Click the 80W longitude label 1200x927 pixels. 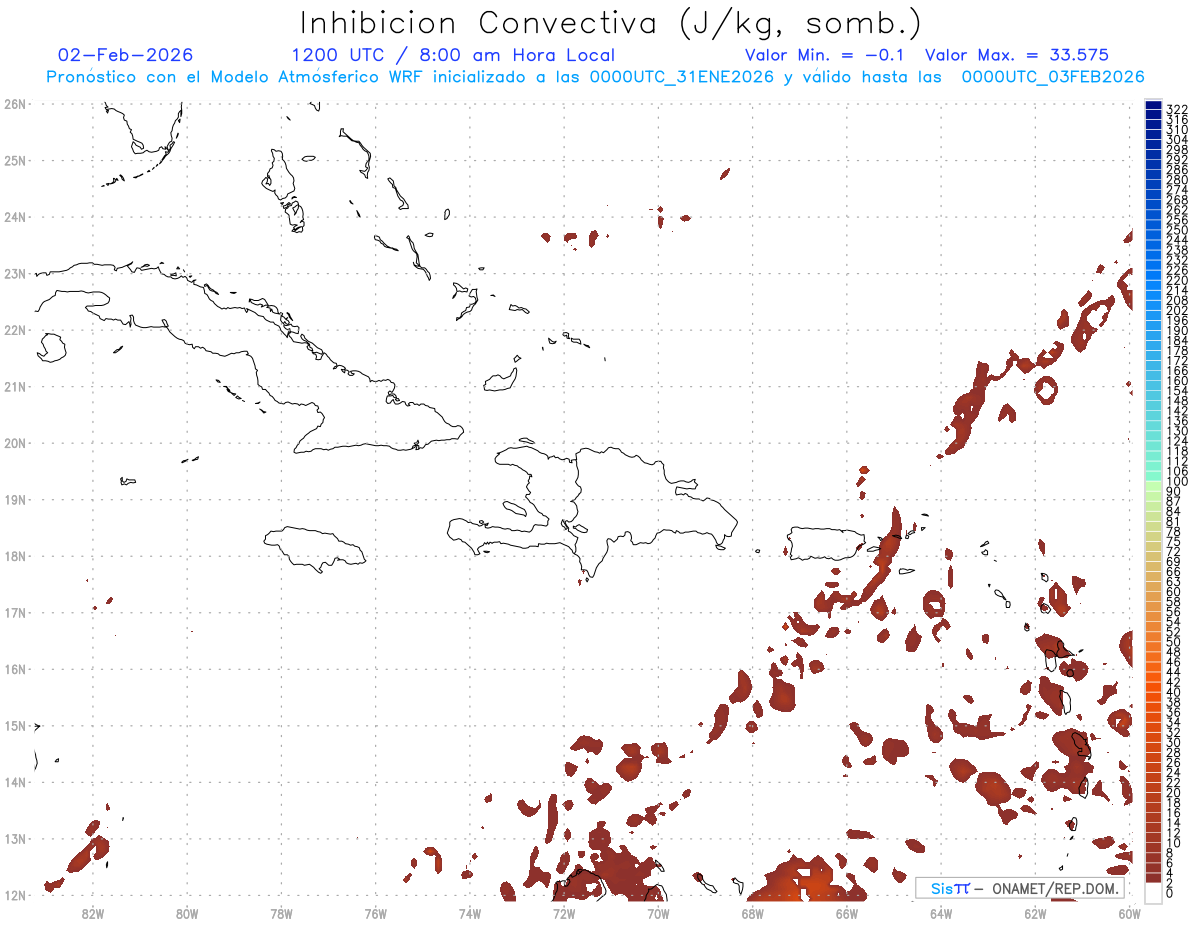[187, 913]
